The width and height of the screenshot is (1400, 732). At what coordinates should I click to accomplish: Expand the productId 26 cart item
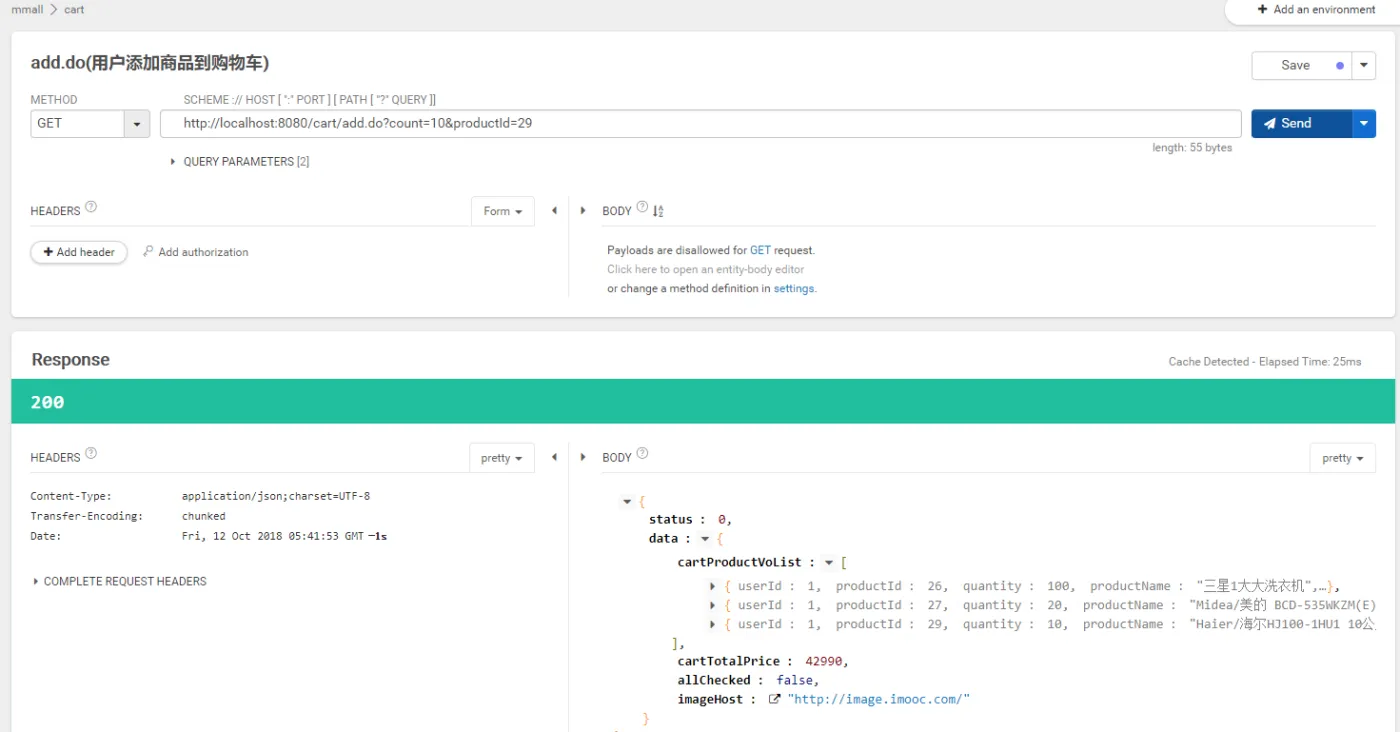pyautogui.click(x=713, y=586)
